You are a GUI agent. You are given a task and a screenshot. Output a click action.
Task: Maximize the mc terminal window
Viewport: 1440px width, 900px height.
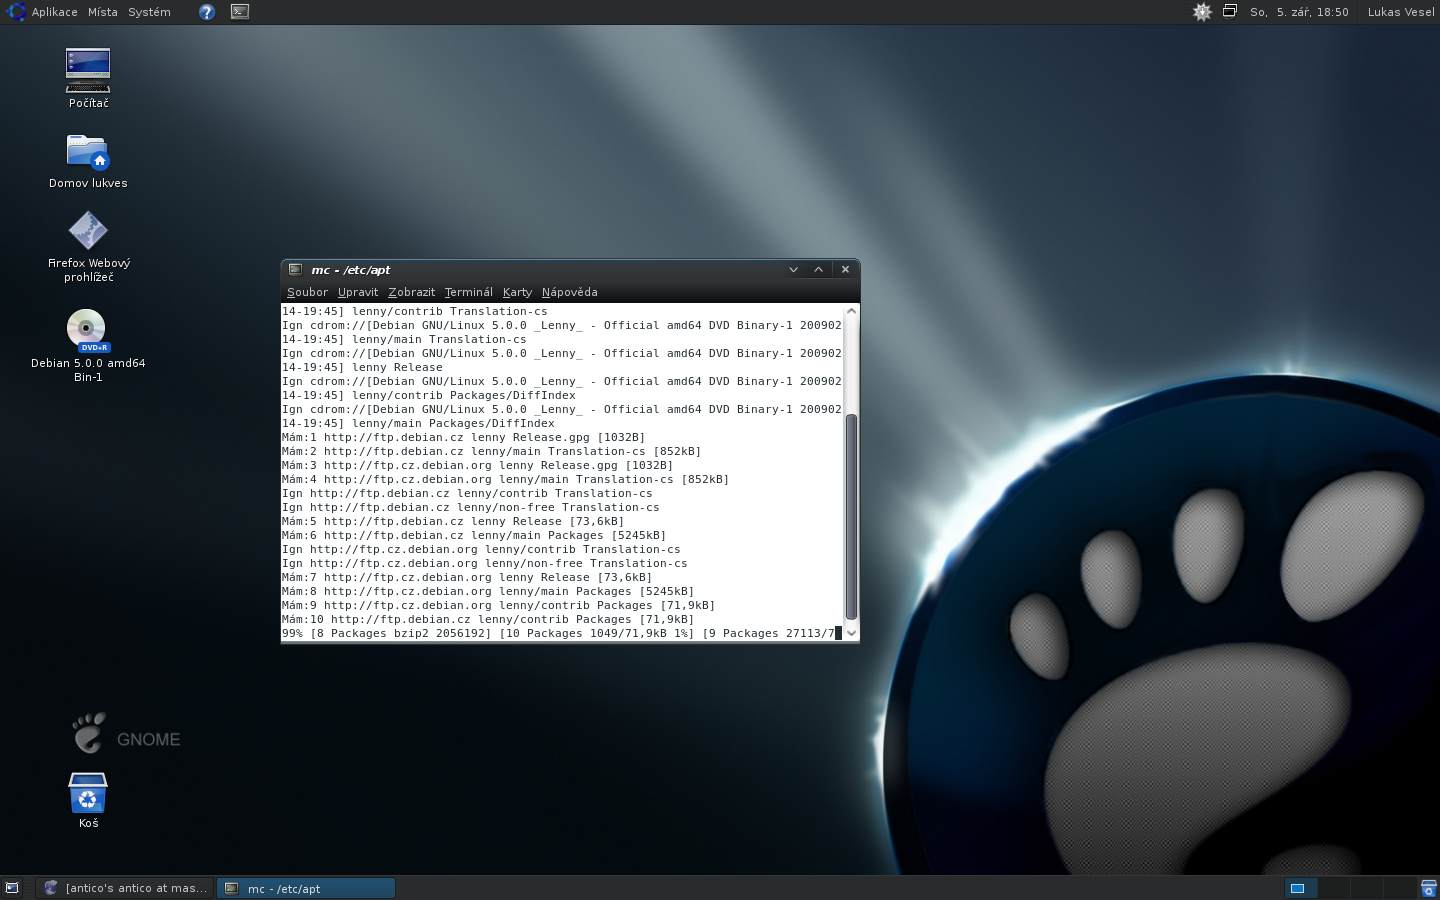click(x=819, y=269)
